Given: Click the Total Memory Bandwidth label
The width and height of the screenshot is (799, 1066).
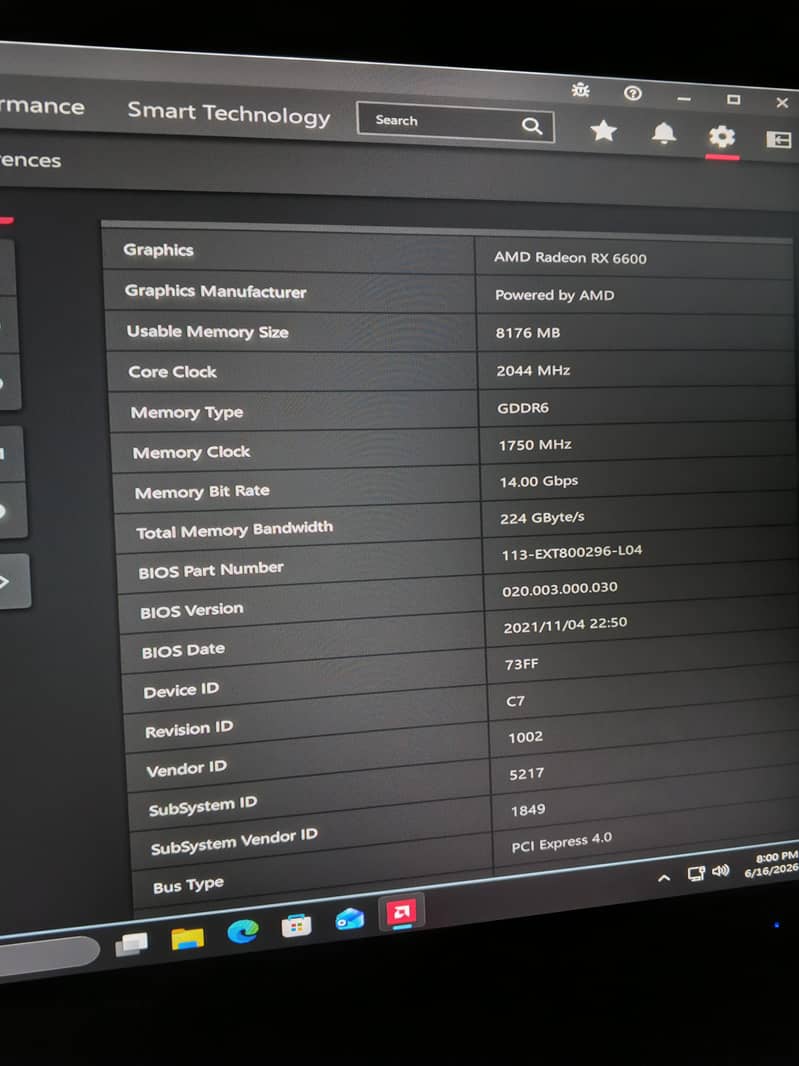Looking at the screenshot, I should pos(235,530).
